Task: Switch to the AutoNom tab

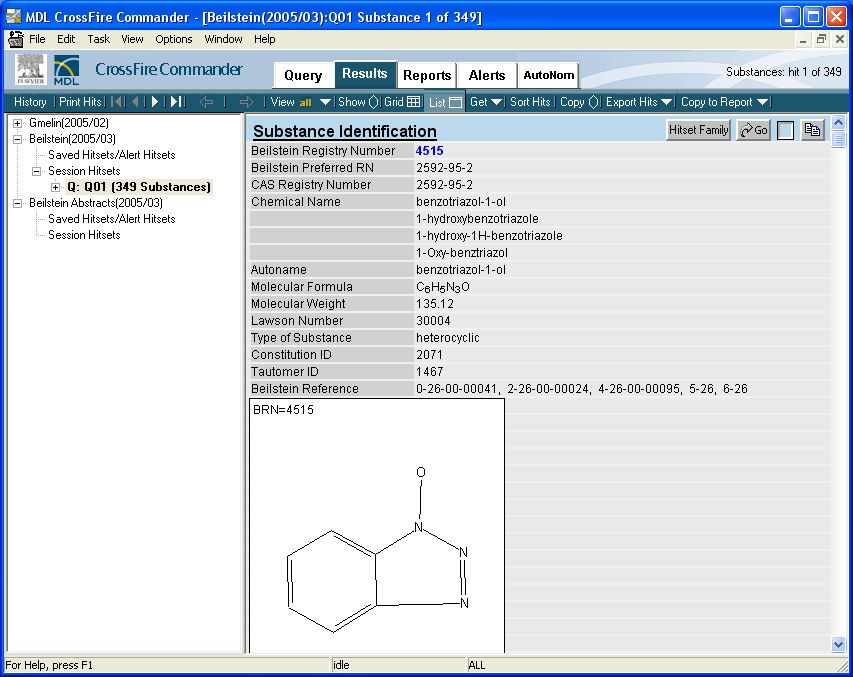Action: point(548,75)
